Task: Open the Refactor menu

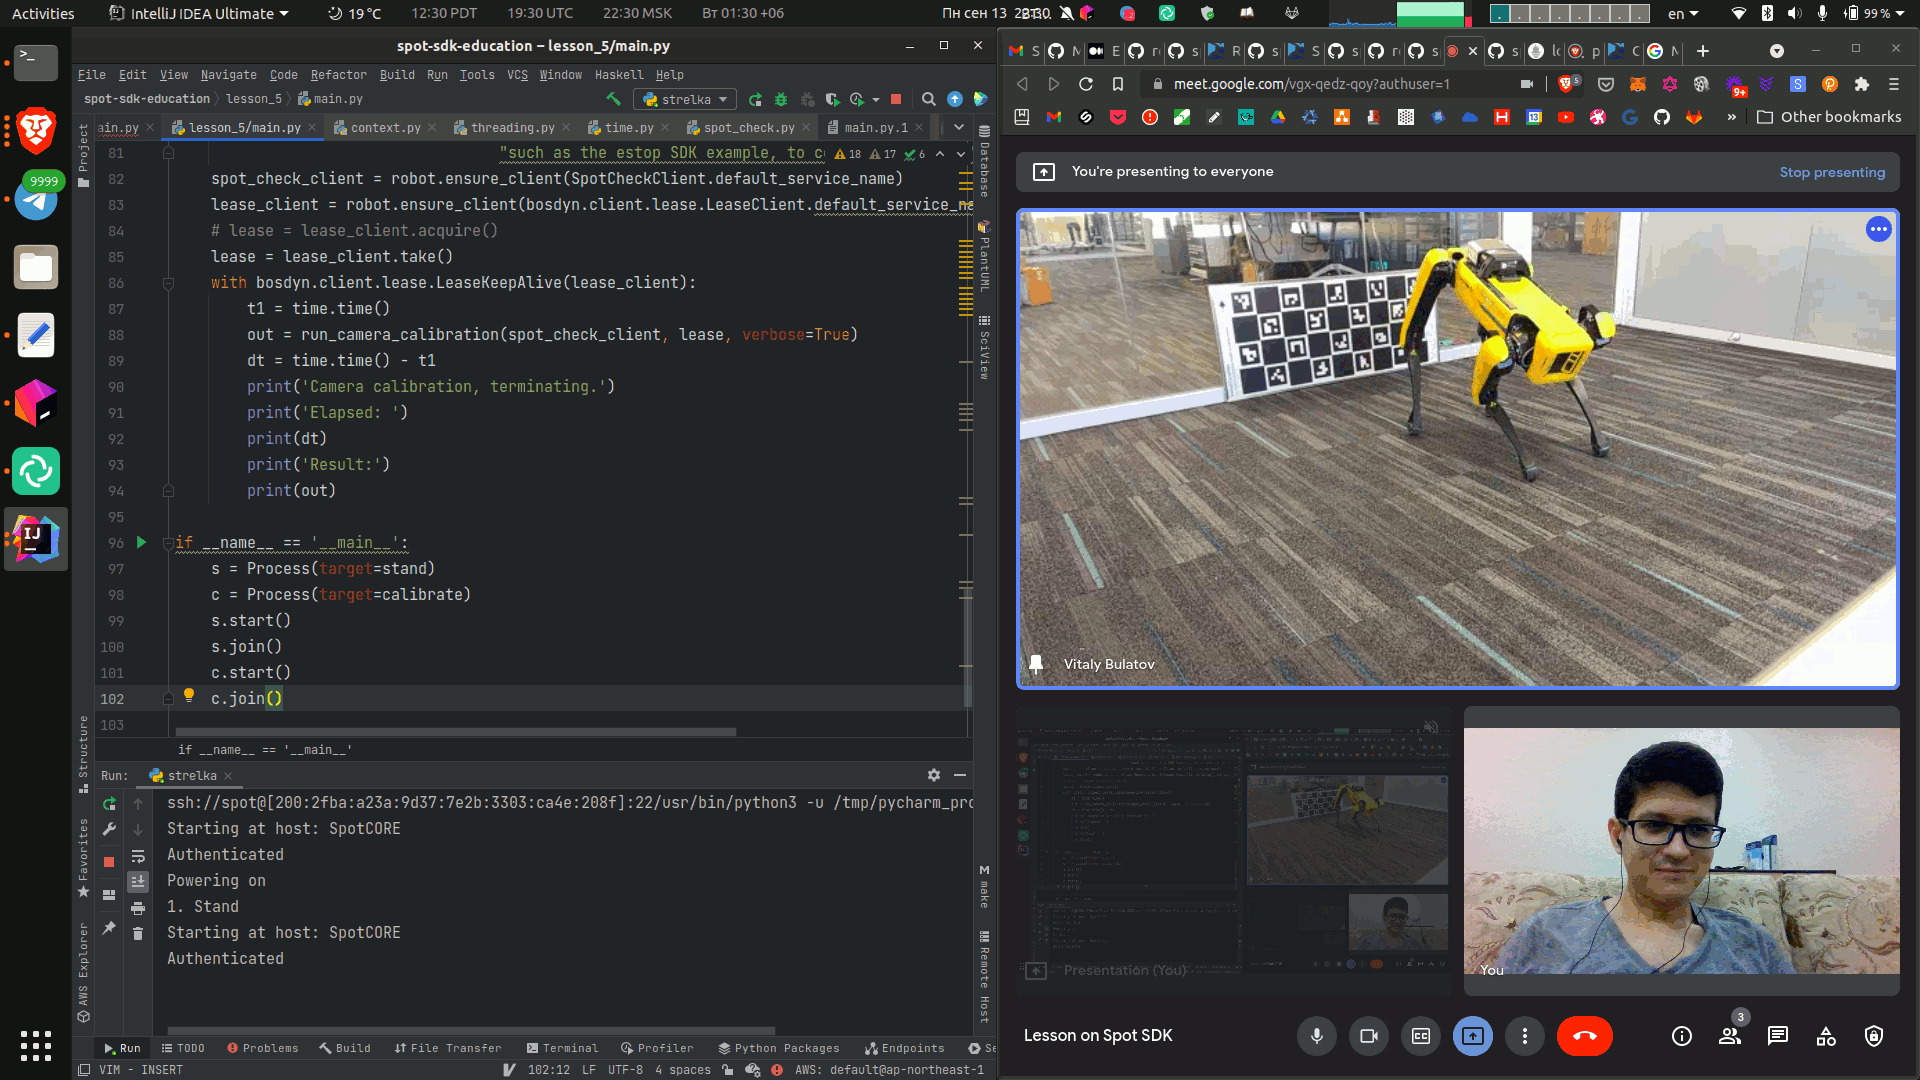Action: click(338, 75)
